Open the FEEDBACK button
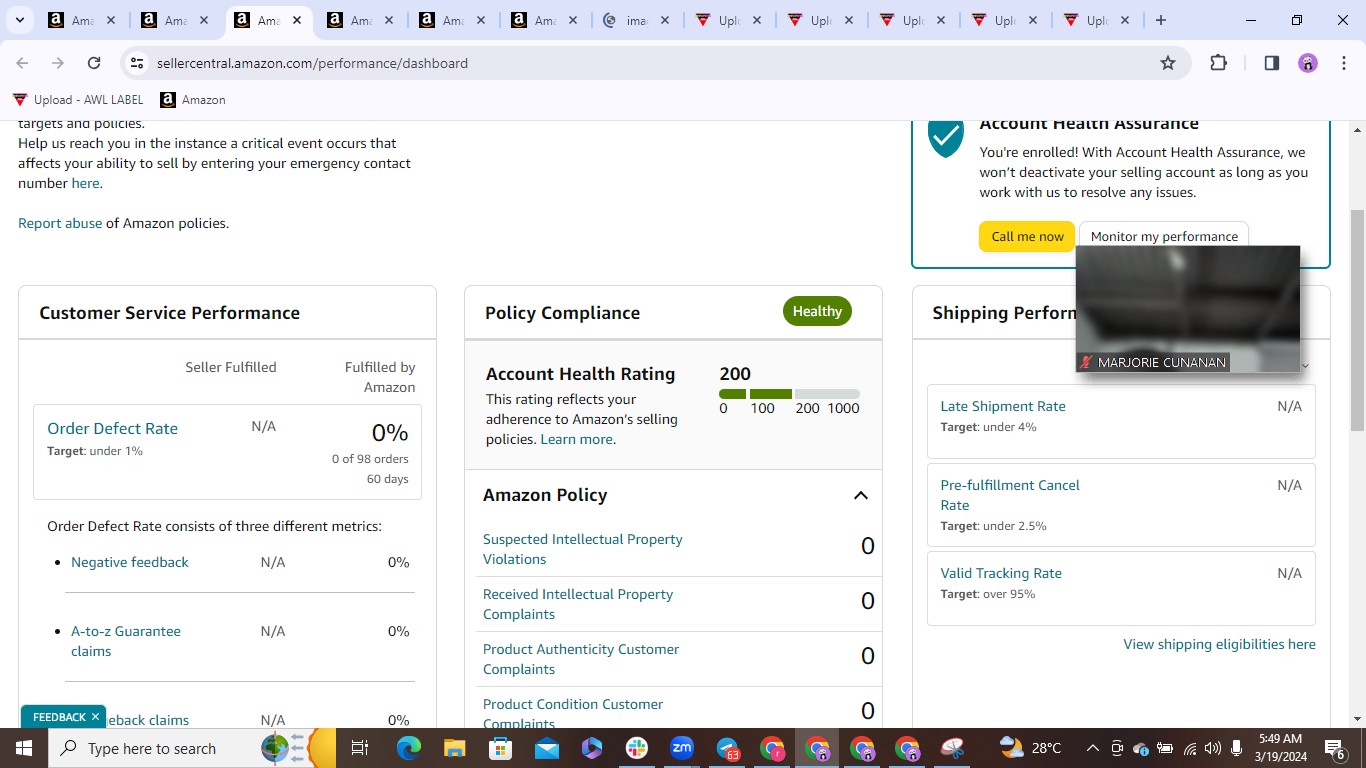1366x768 pixels. tap(59, 717)
